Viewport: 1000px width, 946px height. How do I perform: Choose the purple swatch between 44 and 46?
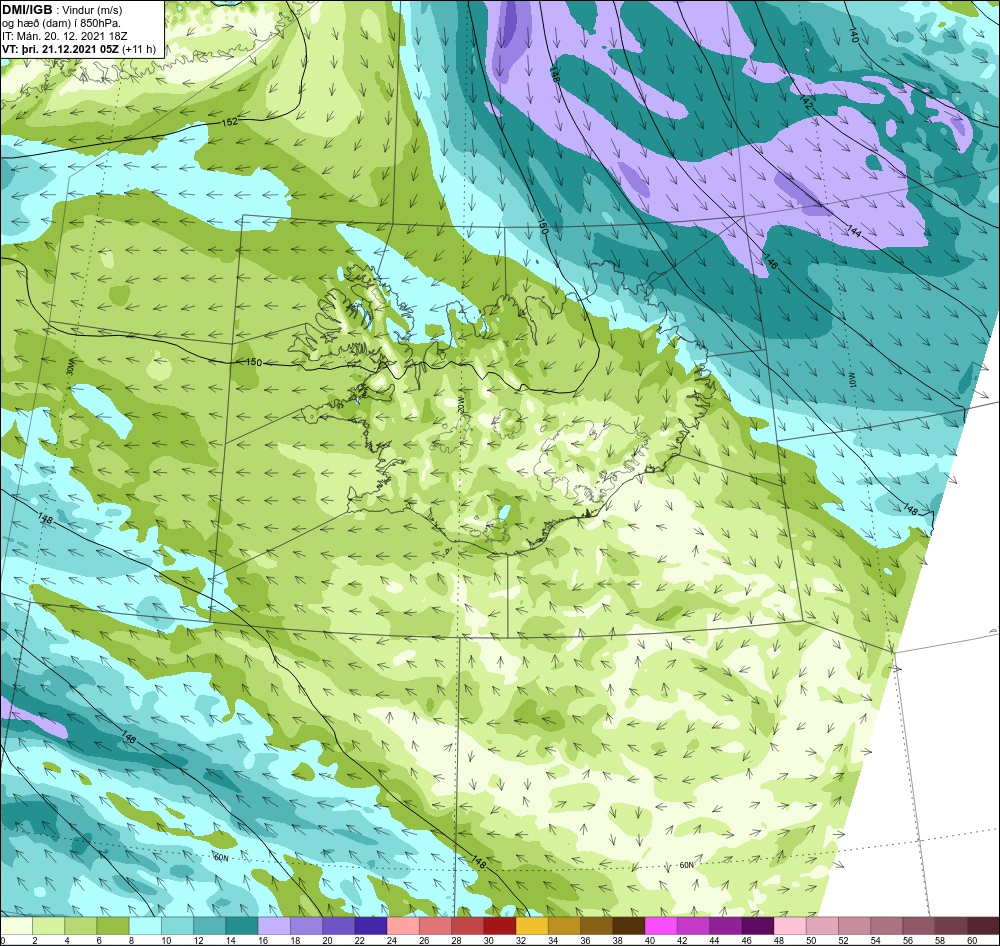(x=725, y=926)
